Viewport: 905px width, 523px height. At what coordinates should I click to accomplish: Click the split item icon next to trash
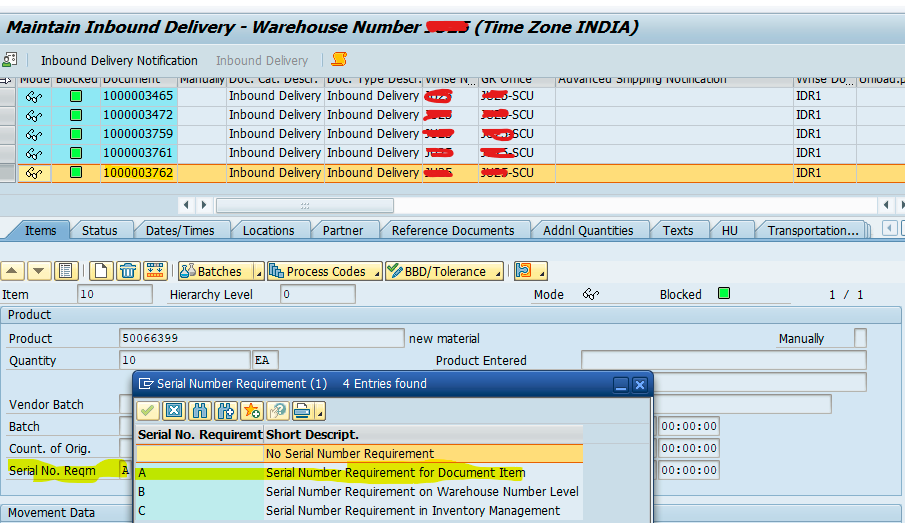pos(155,271)
